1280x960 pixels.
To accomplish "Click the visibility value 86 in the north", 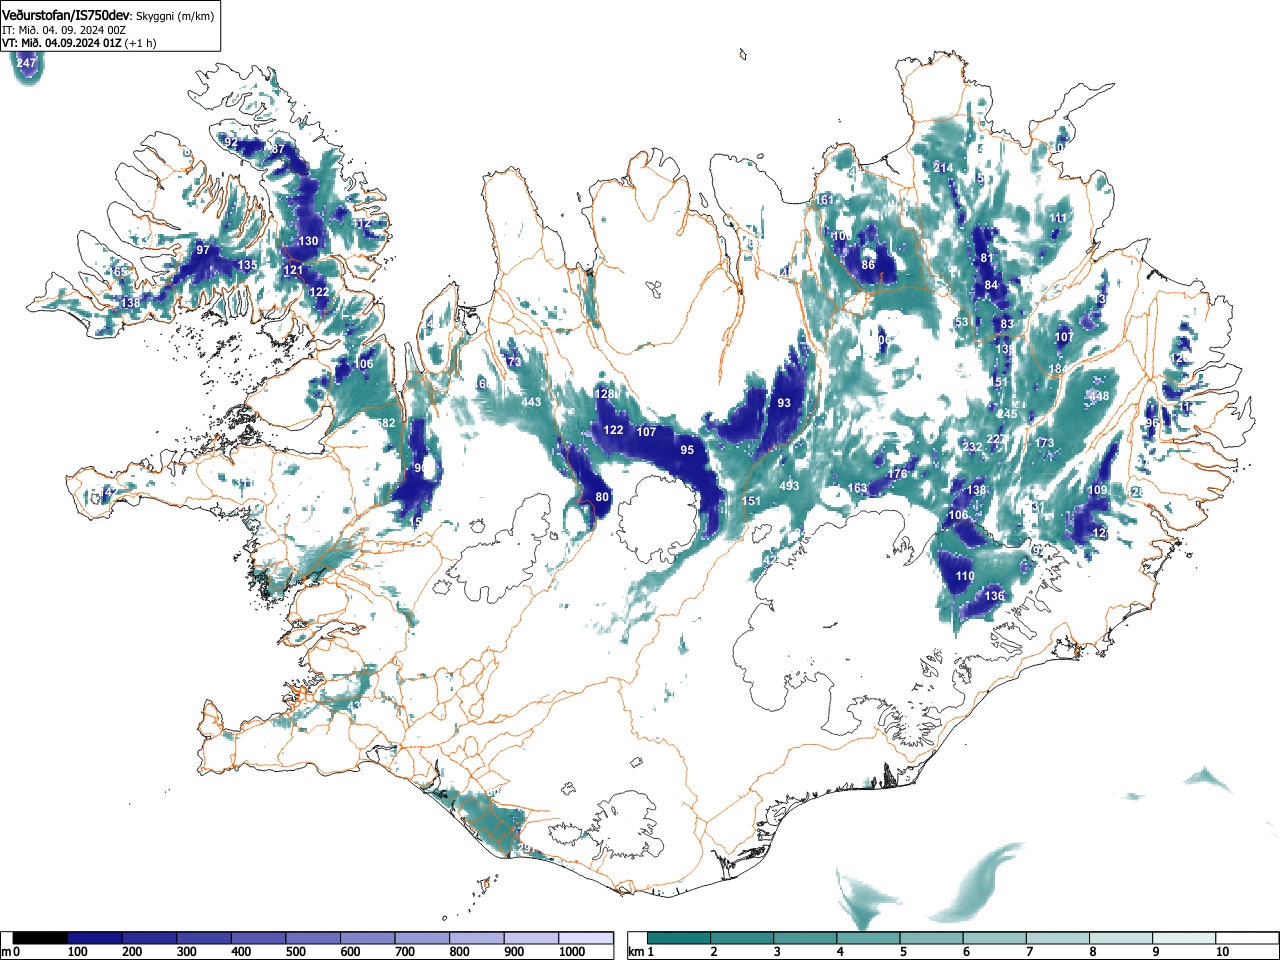I will coord(868,265).
